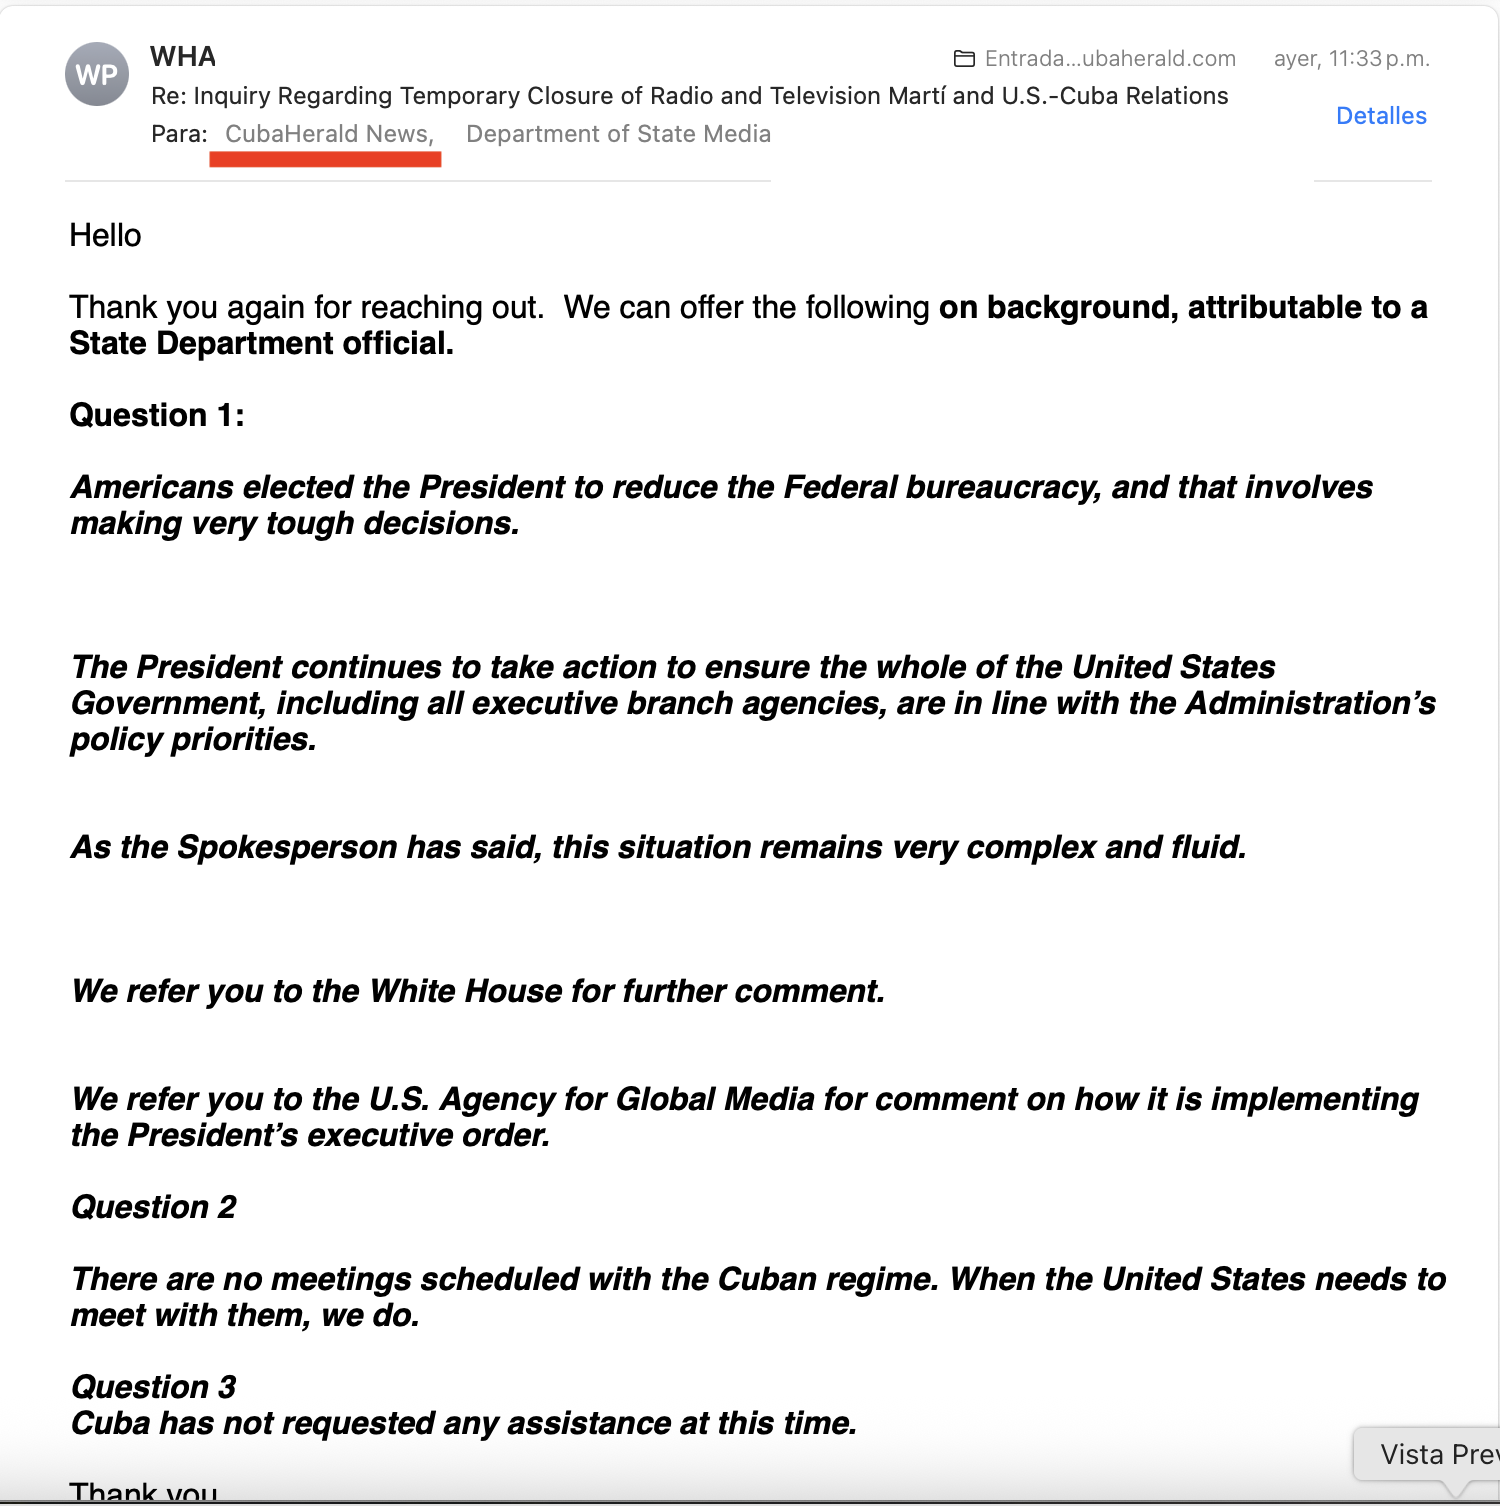Open the Detalles link
1500x1506 pixels.
pyautogui.click(x=1381, y=116)
